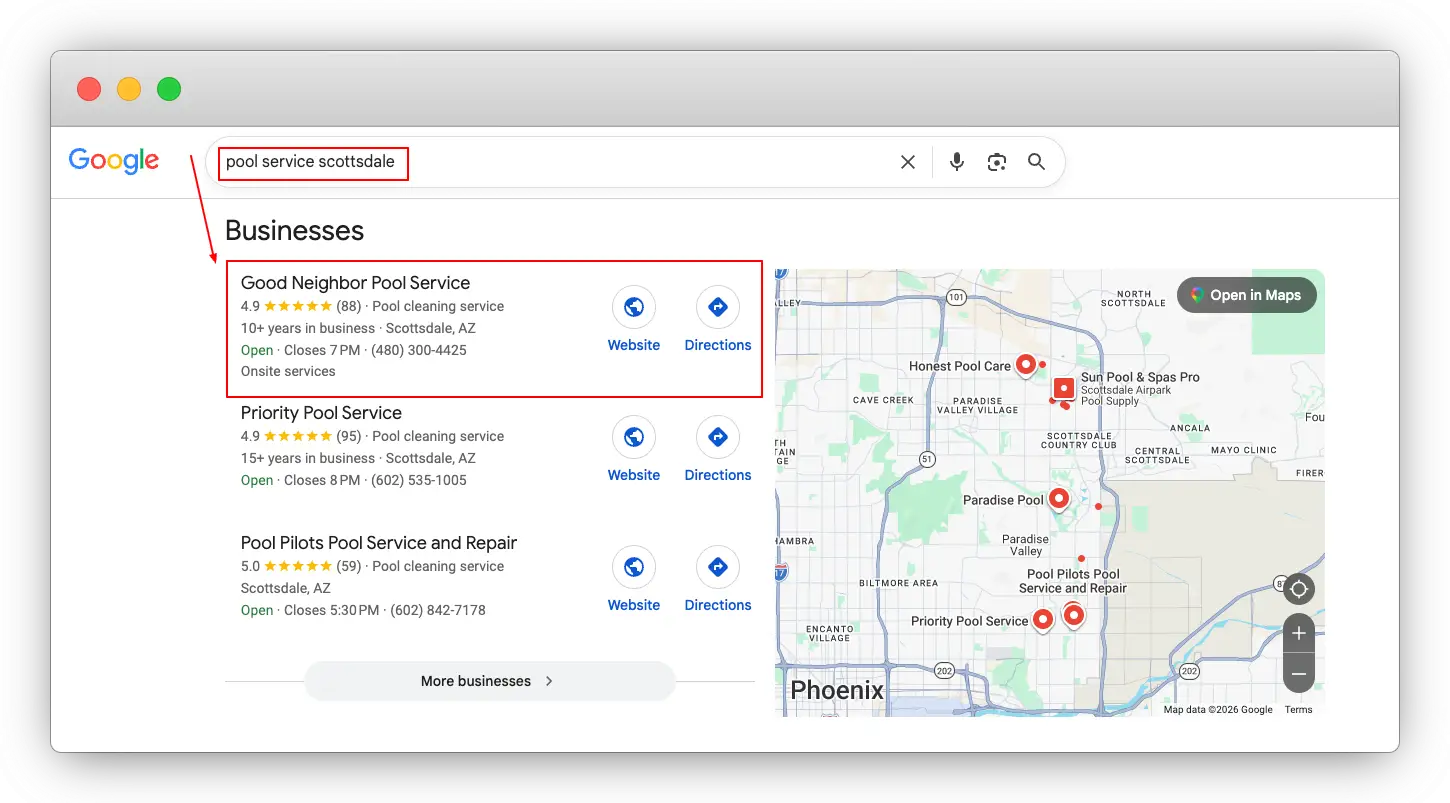
Task: Click the Website label under Good Neighbor
Action: [x=634, y=345]
